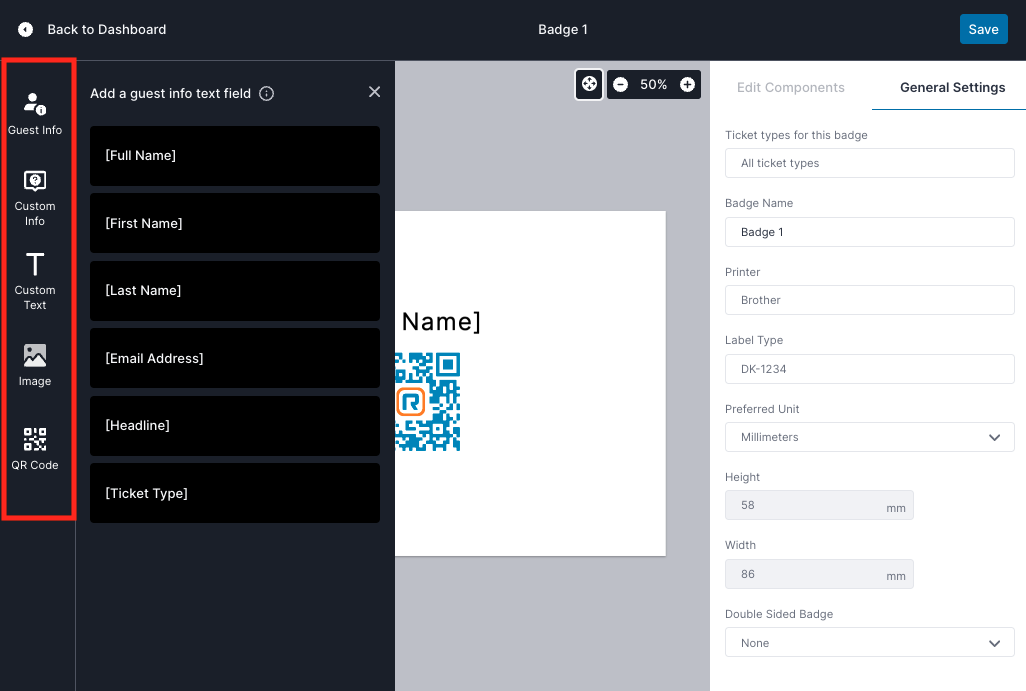The width and height of the screenshot is (1026, 691).
Task: Click the Badge Name input field
Action: pos(870,232)
